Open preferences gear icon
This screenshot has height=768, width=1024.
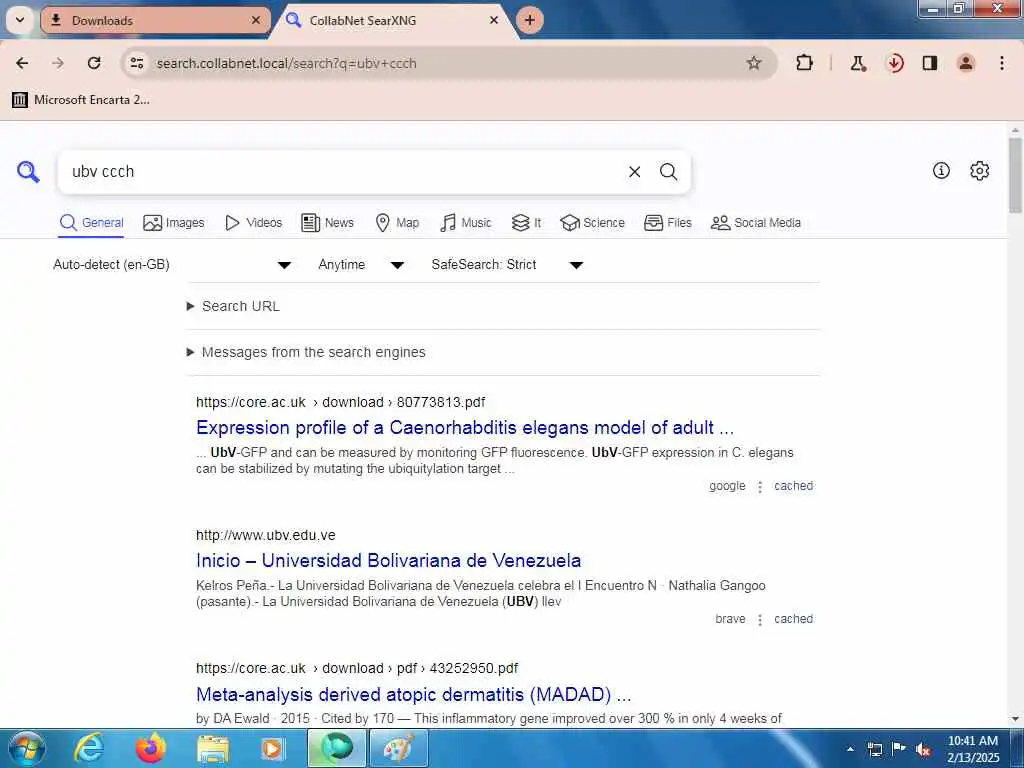[979, 170]
